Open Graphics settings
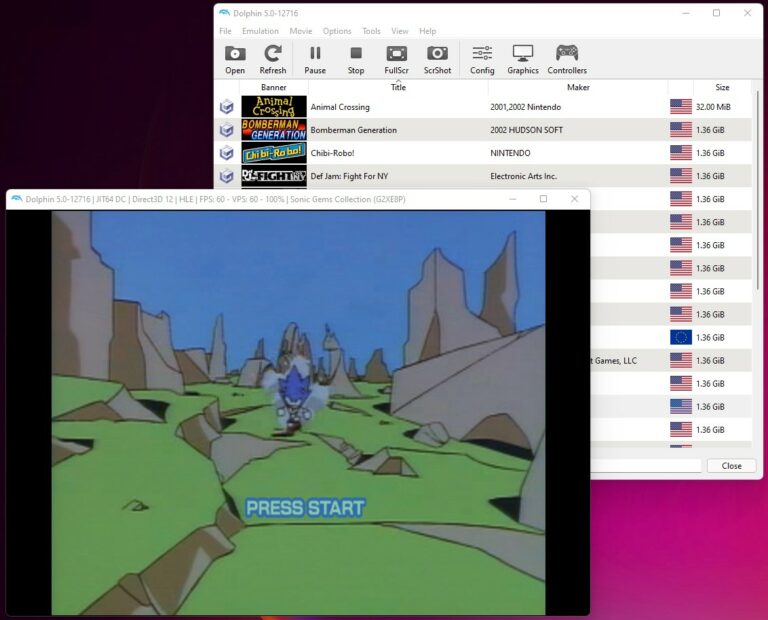Image resolution: width=768 pixels, height=620 pixels. click(522, 59)
